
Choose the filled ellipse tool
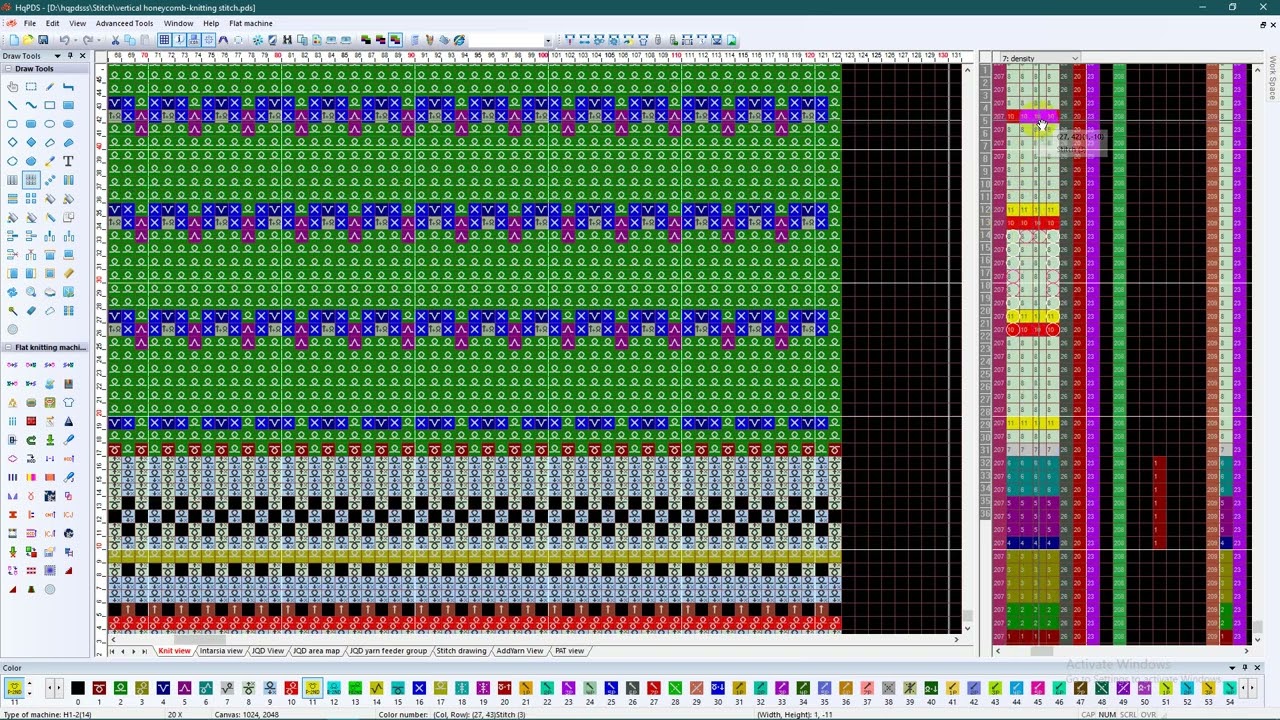68,124
